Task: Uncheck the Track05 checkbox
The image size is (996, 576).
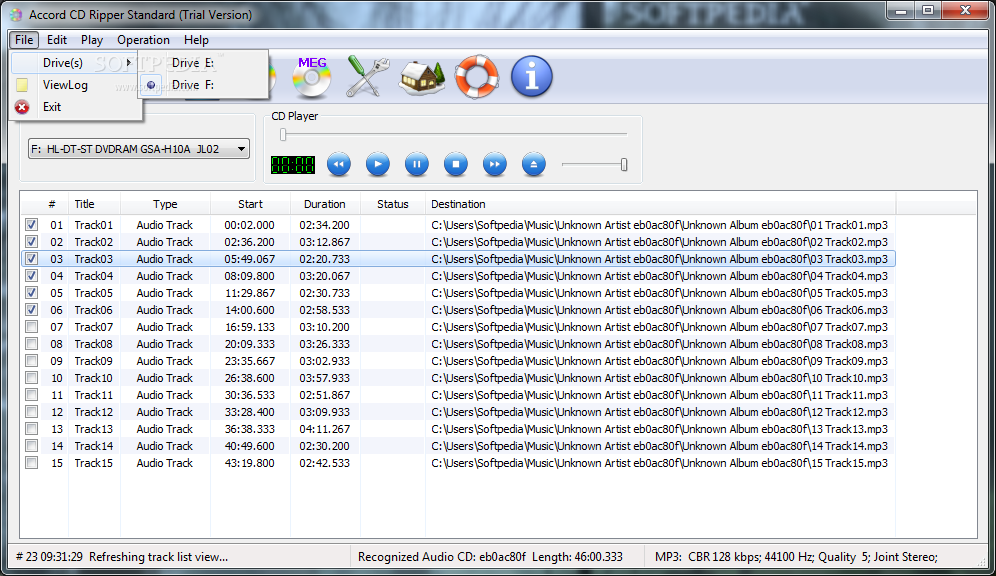Action: click(x=31, y=293)
